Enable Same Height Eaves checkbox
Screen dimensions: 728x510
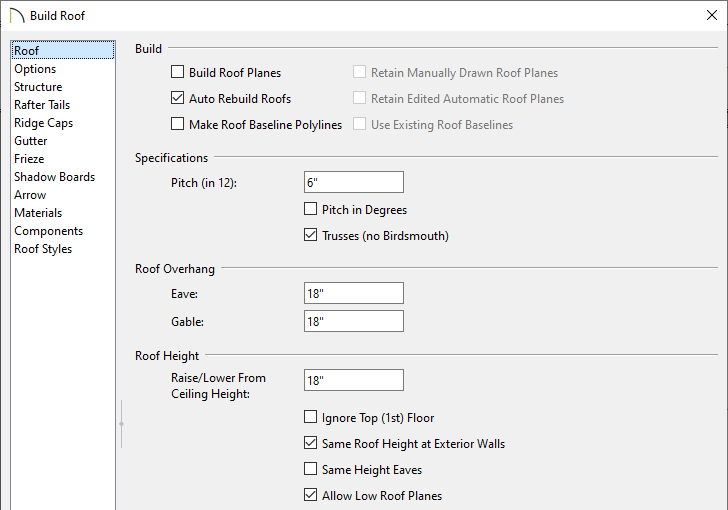(311, 469)
